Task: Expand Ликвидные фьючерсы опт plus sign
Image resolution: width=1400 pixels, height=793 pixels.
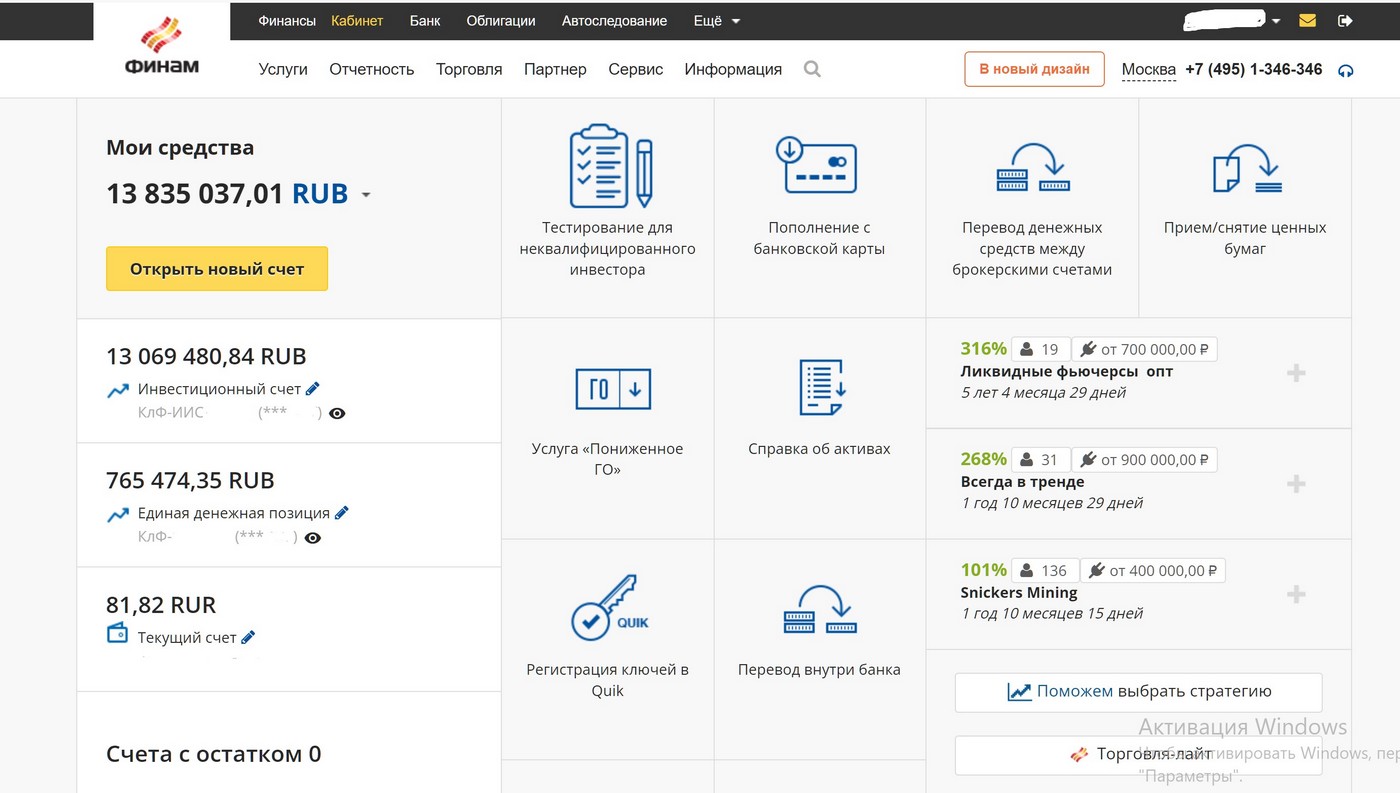Action: coord(1296,373)
